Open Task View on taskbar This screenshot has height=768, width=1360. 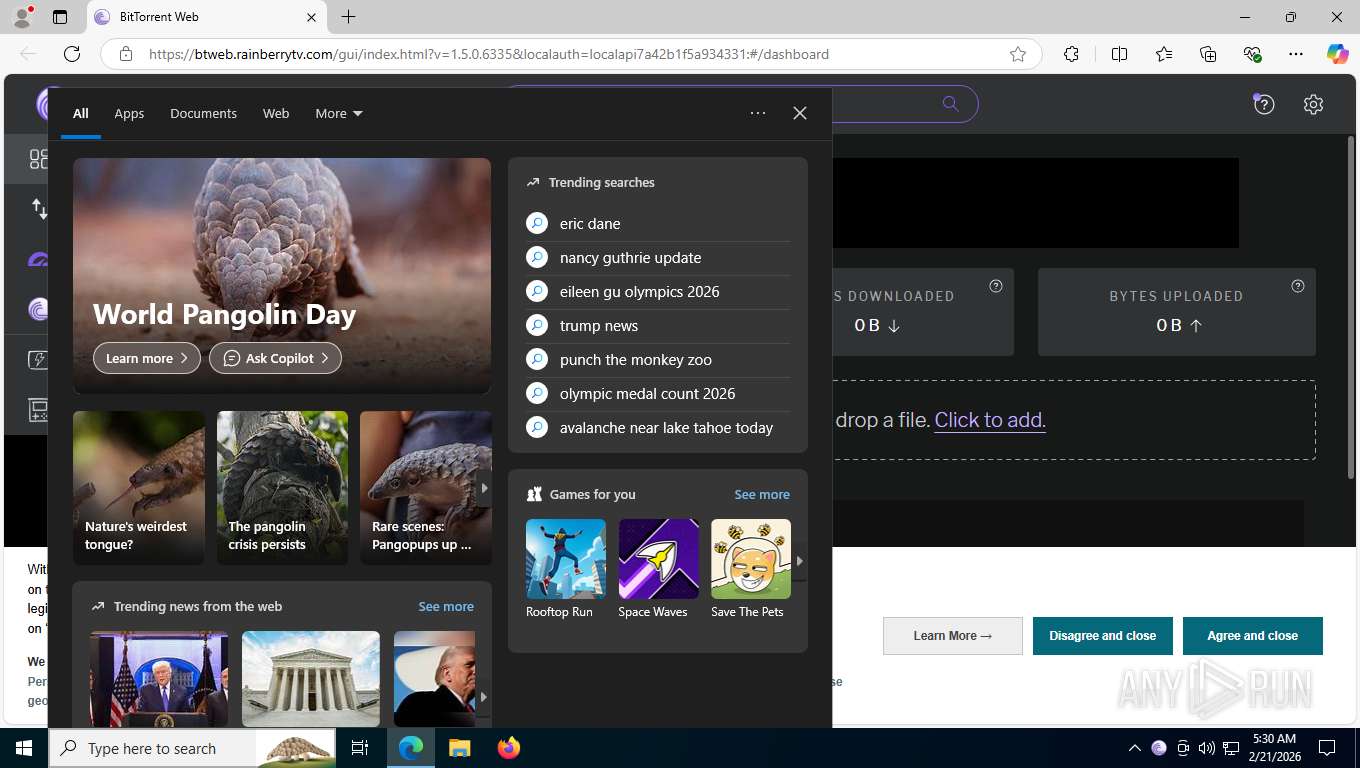tap(360, 748)
